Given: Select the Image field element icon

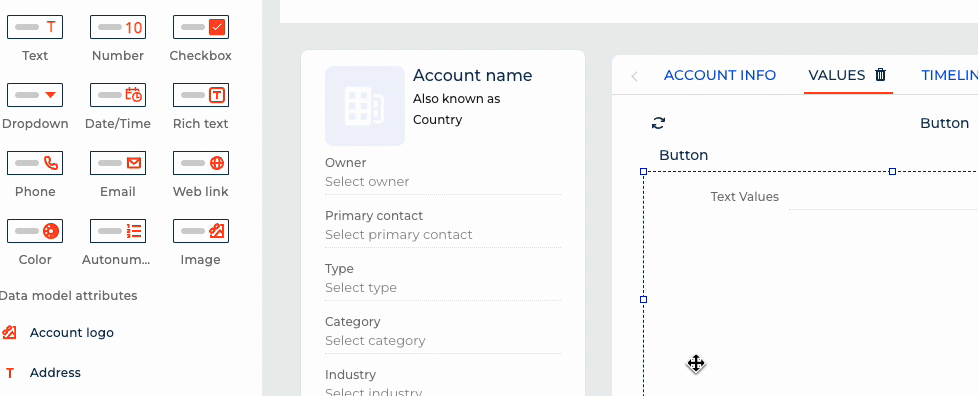Looking at the screenshot, I should pos(200,231).
